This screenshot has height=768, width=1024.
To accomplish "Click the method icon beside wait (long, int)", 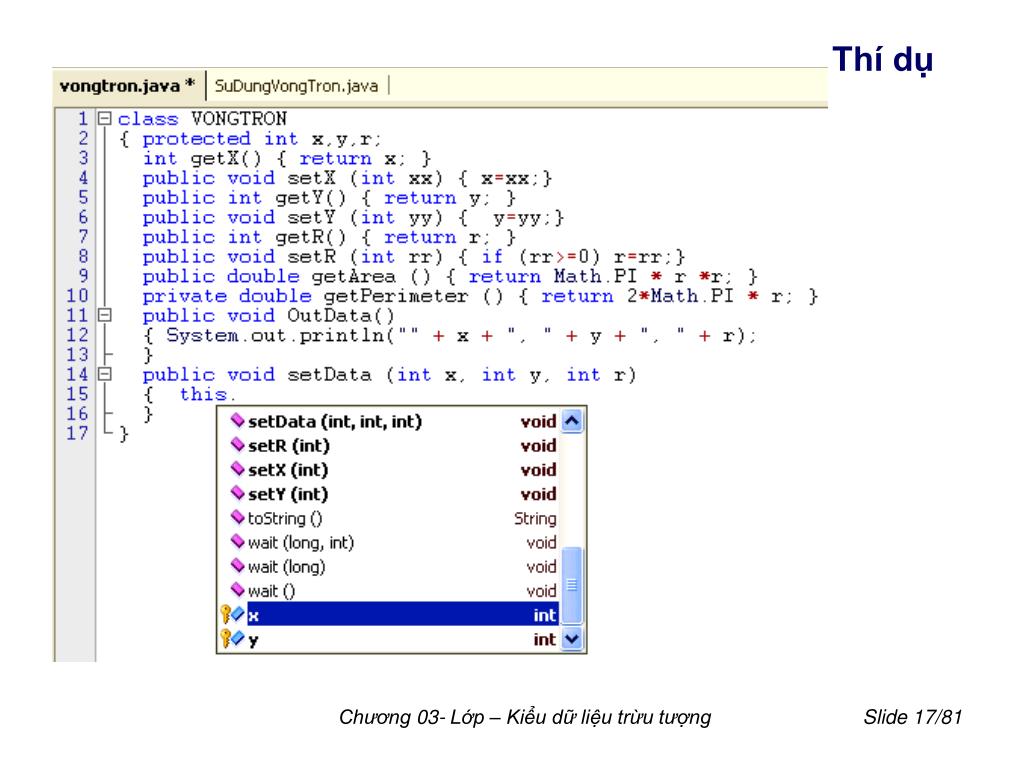I will pyautogui.click(x=238, y=541).
